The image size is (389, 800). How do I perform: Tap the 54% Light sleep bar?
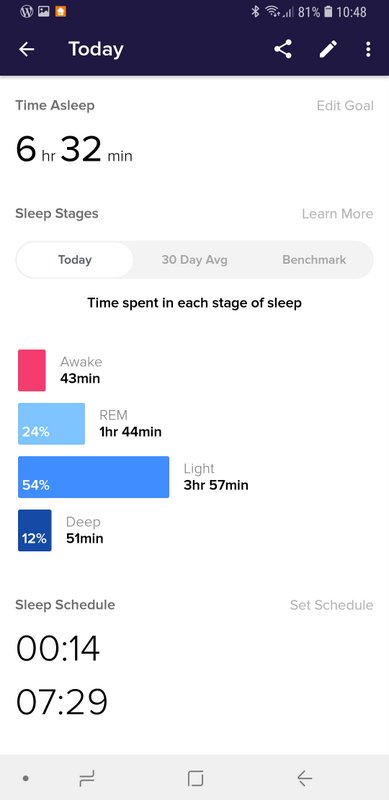[93, 477]
